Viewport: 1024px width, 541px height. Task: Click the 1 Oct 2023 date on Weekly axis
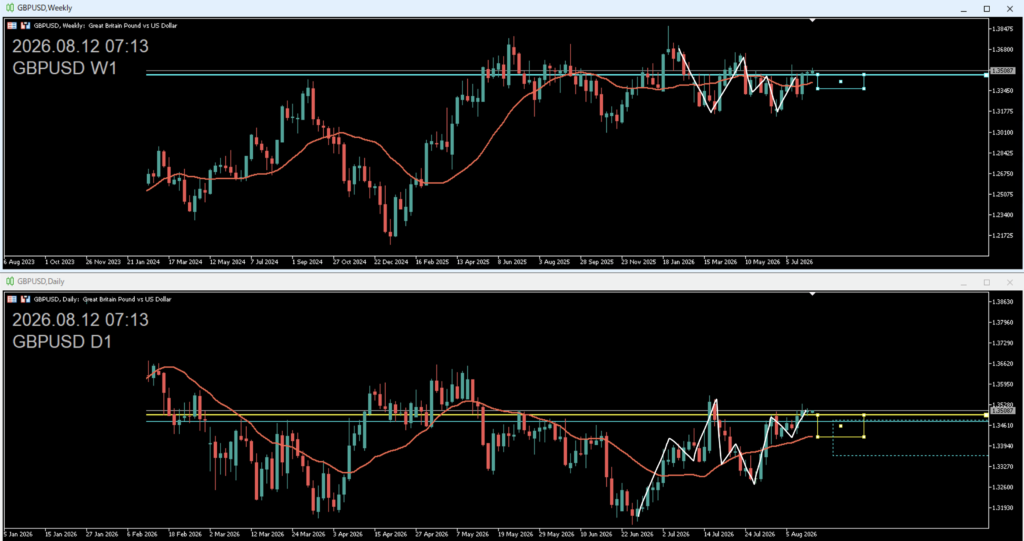tap(59, 261)
